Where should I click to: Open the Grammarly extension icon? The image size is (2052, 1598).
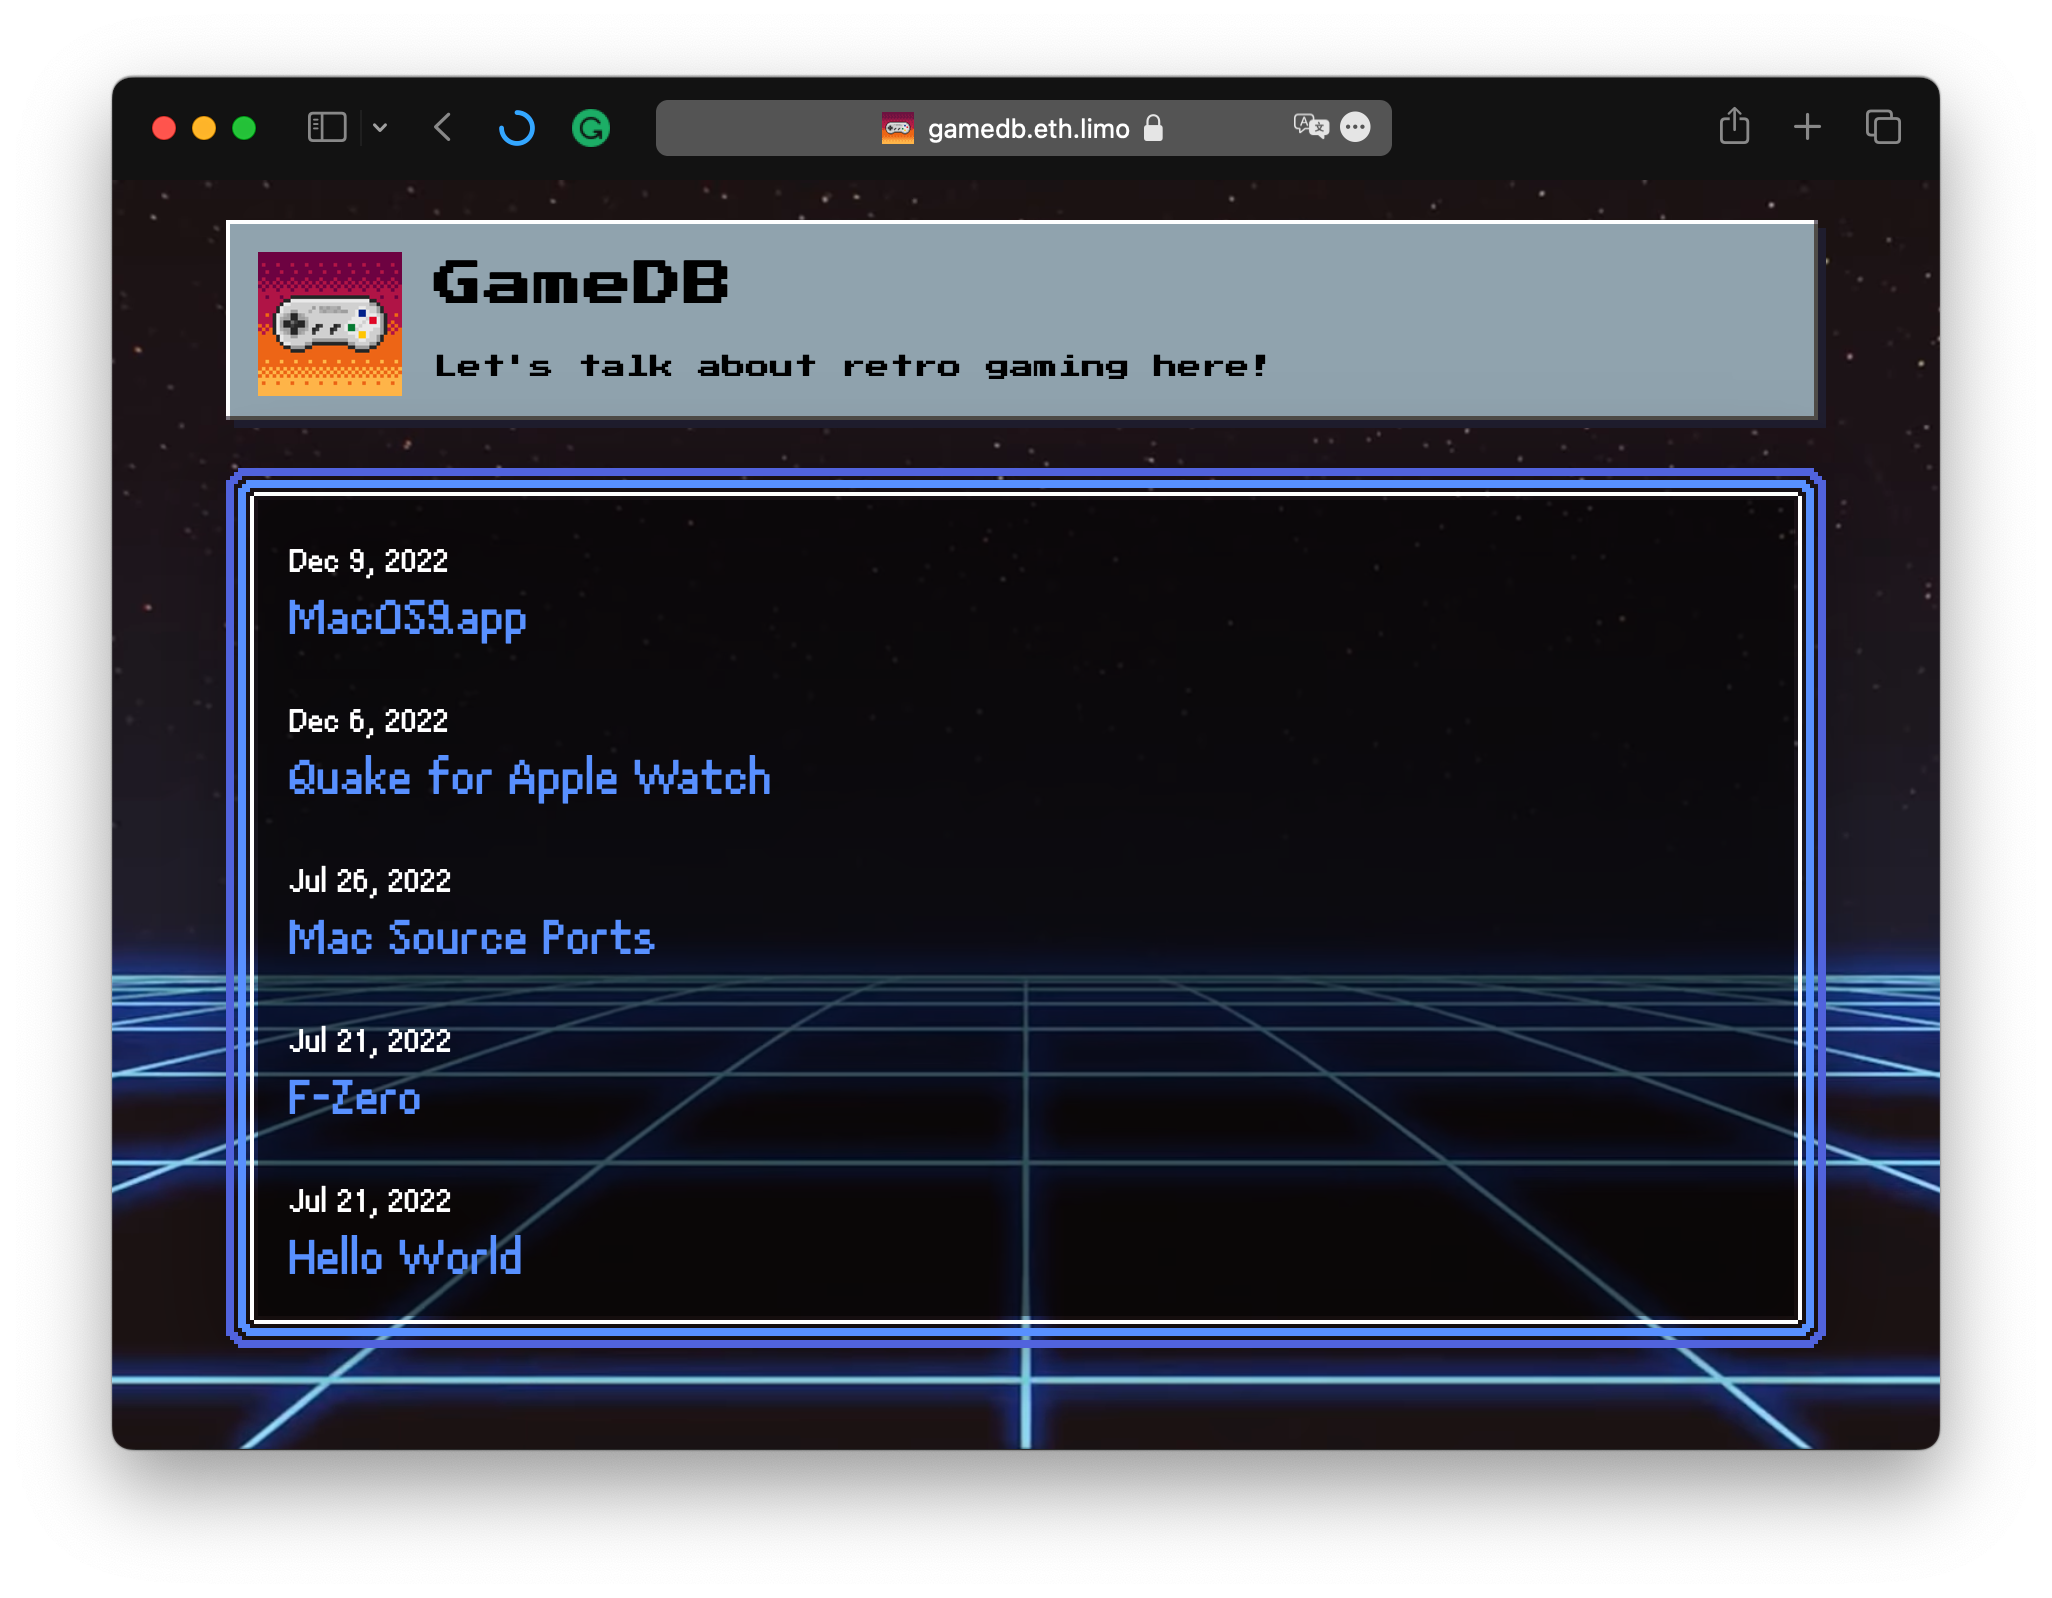pos(591,128)
